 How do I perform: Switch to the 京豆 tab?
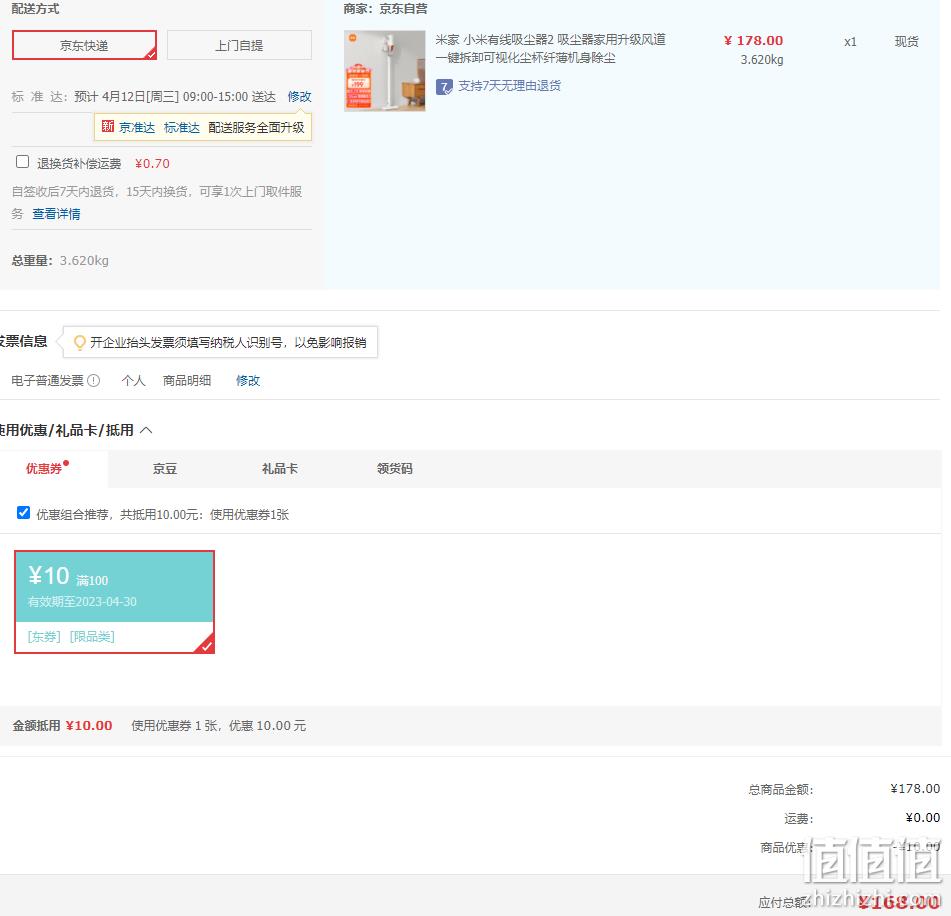pos(165,469)
